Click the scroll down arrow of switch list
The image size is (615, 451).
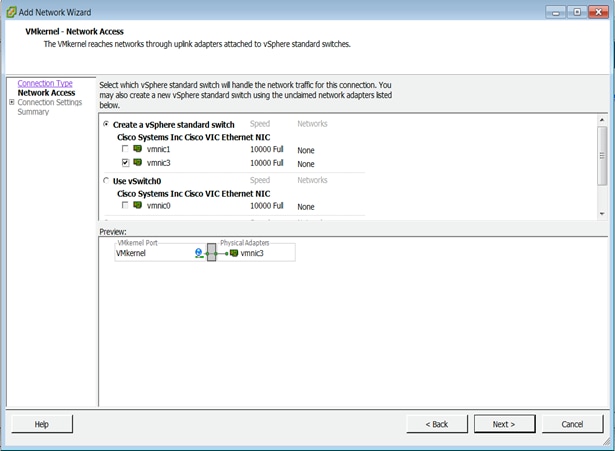pos(602,214)
